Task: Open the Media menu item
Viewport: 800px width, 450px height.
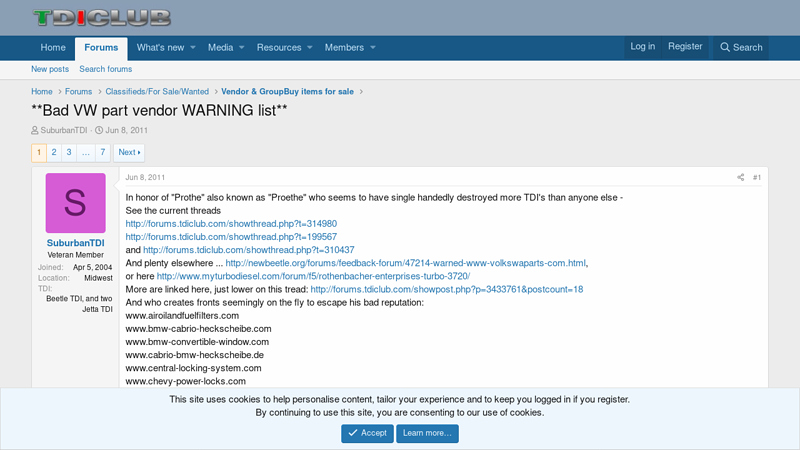Action: tap(220, 47)
